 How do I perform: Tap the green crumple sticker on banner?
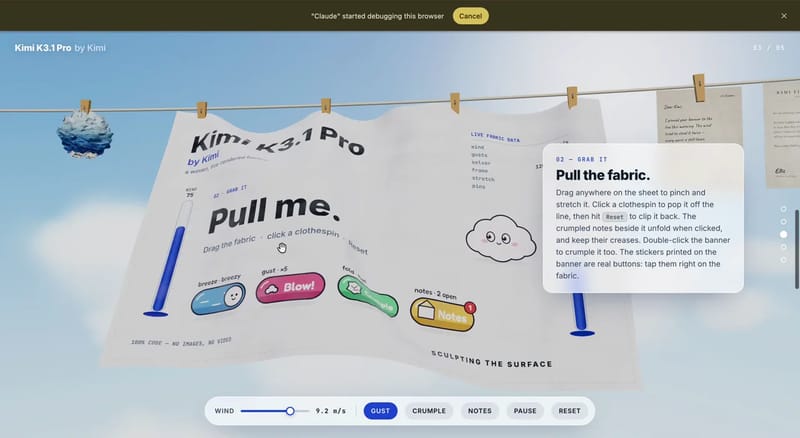point(368,297)
